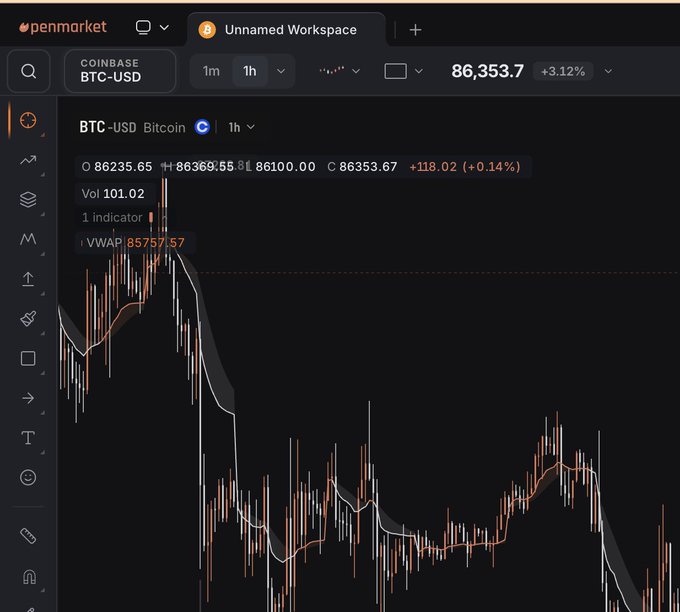Click the chart layout rectangle icon
680x612 pixels.
tap(396, 71)
